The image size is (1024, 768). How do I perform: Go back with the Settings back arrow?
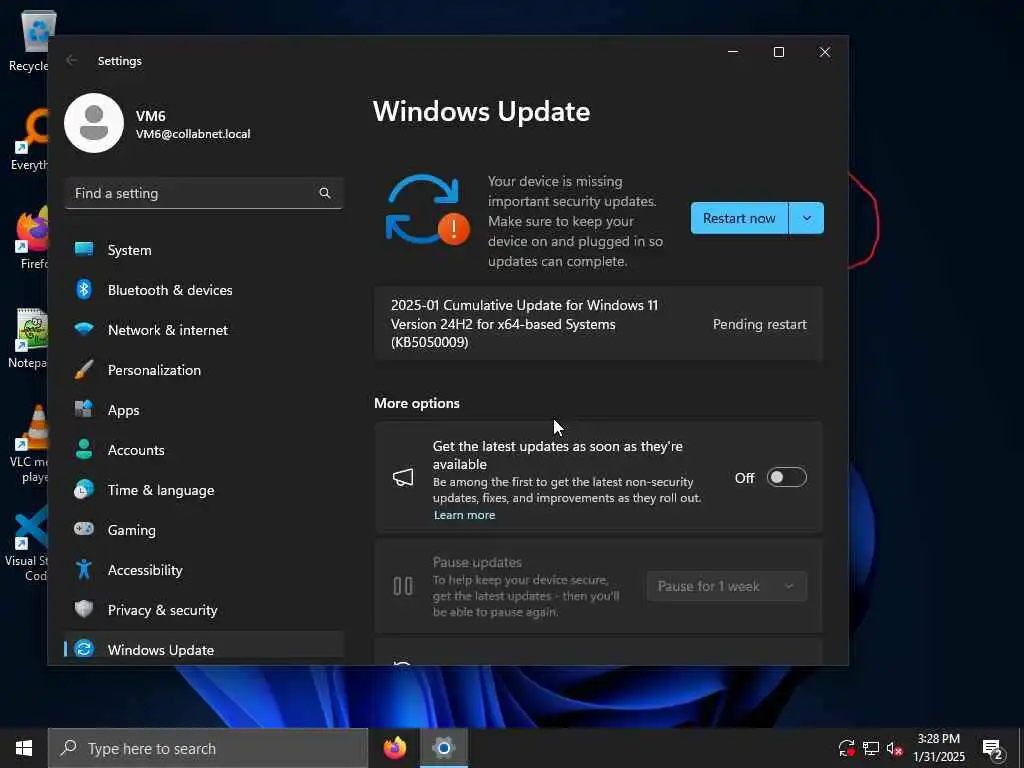point(71,60)
